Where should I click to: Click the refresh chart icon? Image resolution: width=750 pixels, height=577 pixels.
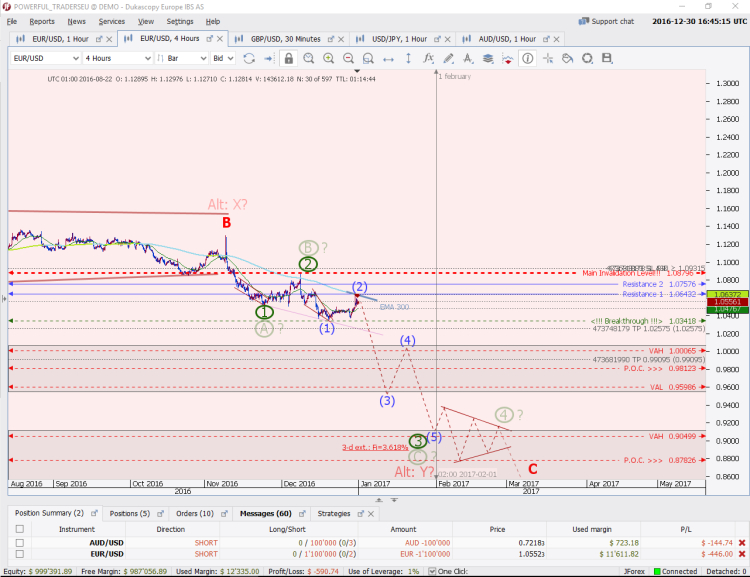point(250,59)
